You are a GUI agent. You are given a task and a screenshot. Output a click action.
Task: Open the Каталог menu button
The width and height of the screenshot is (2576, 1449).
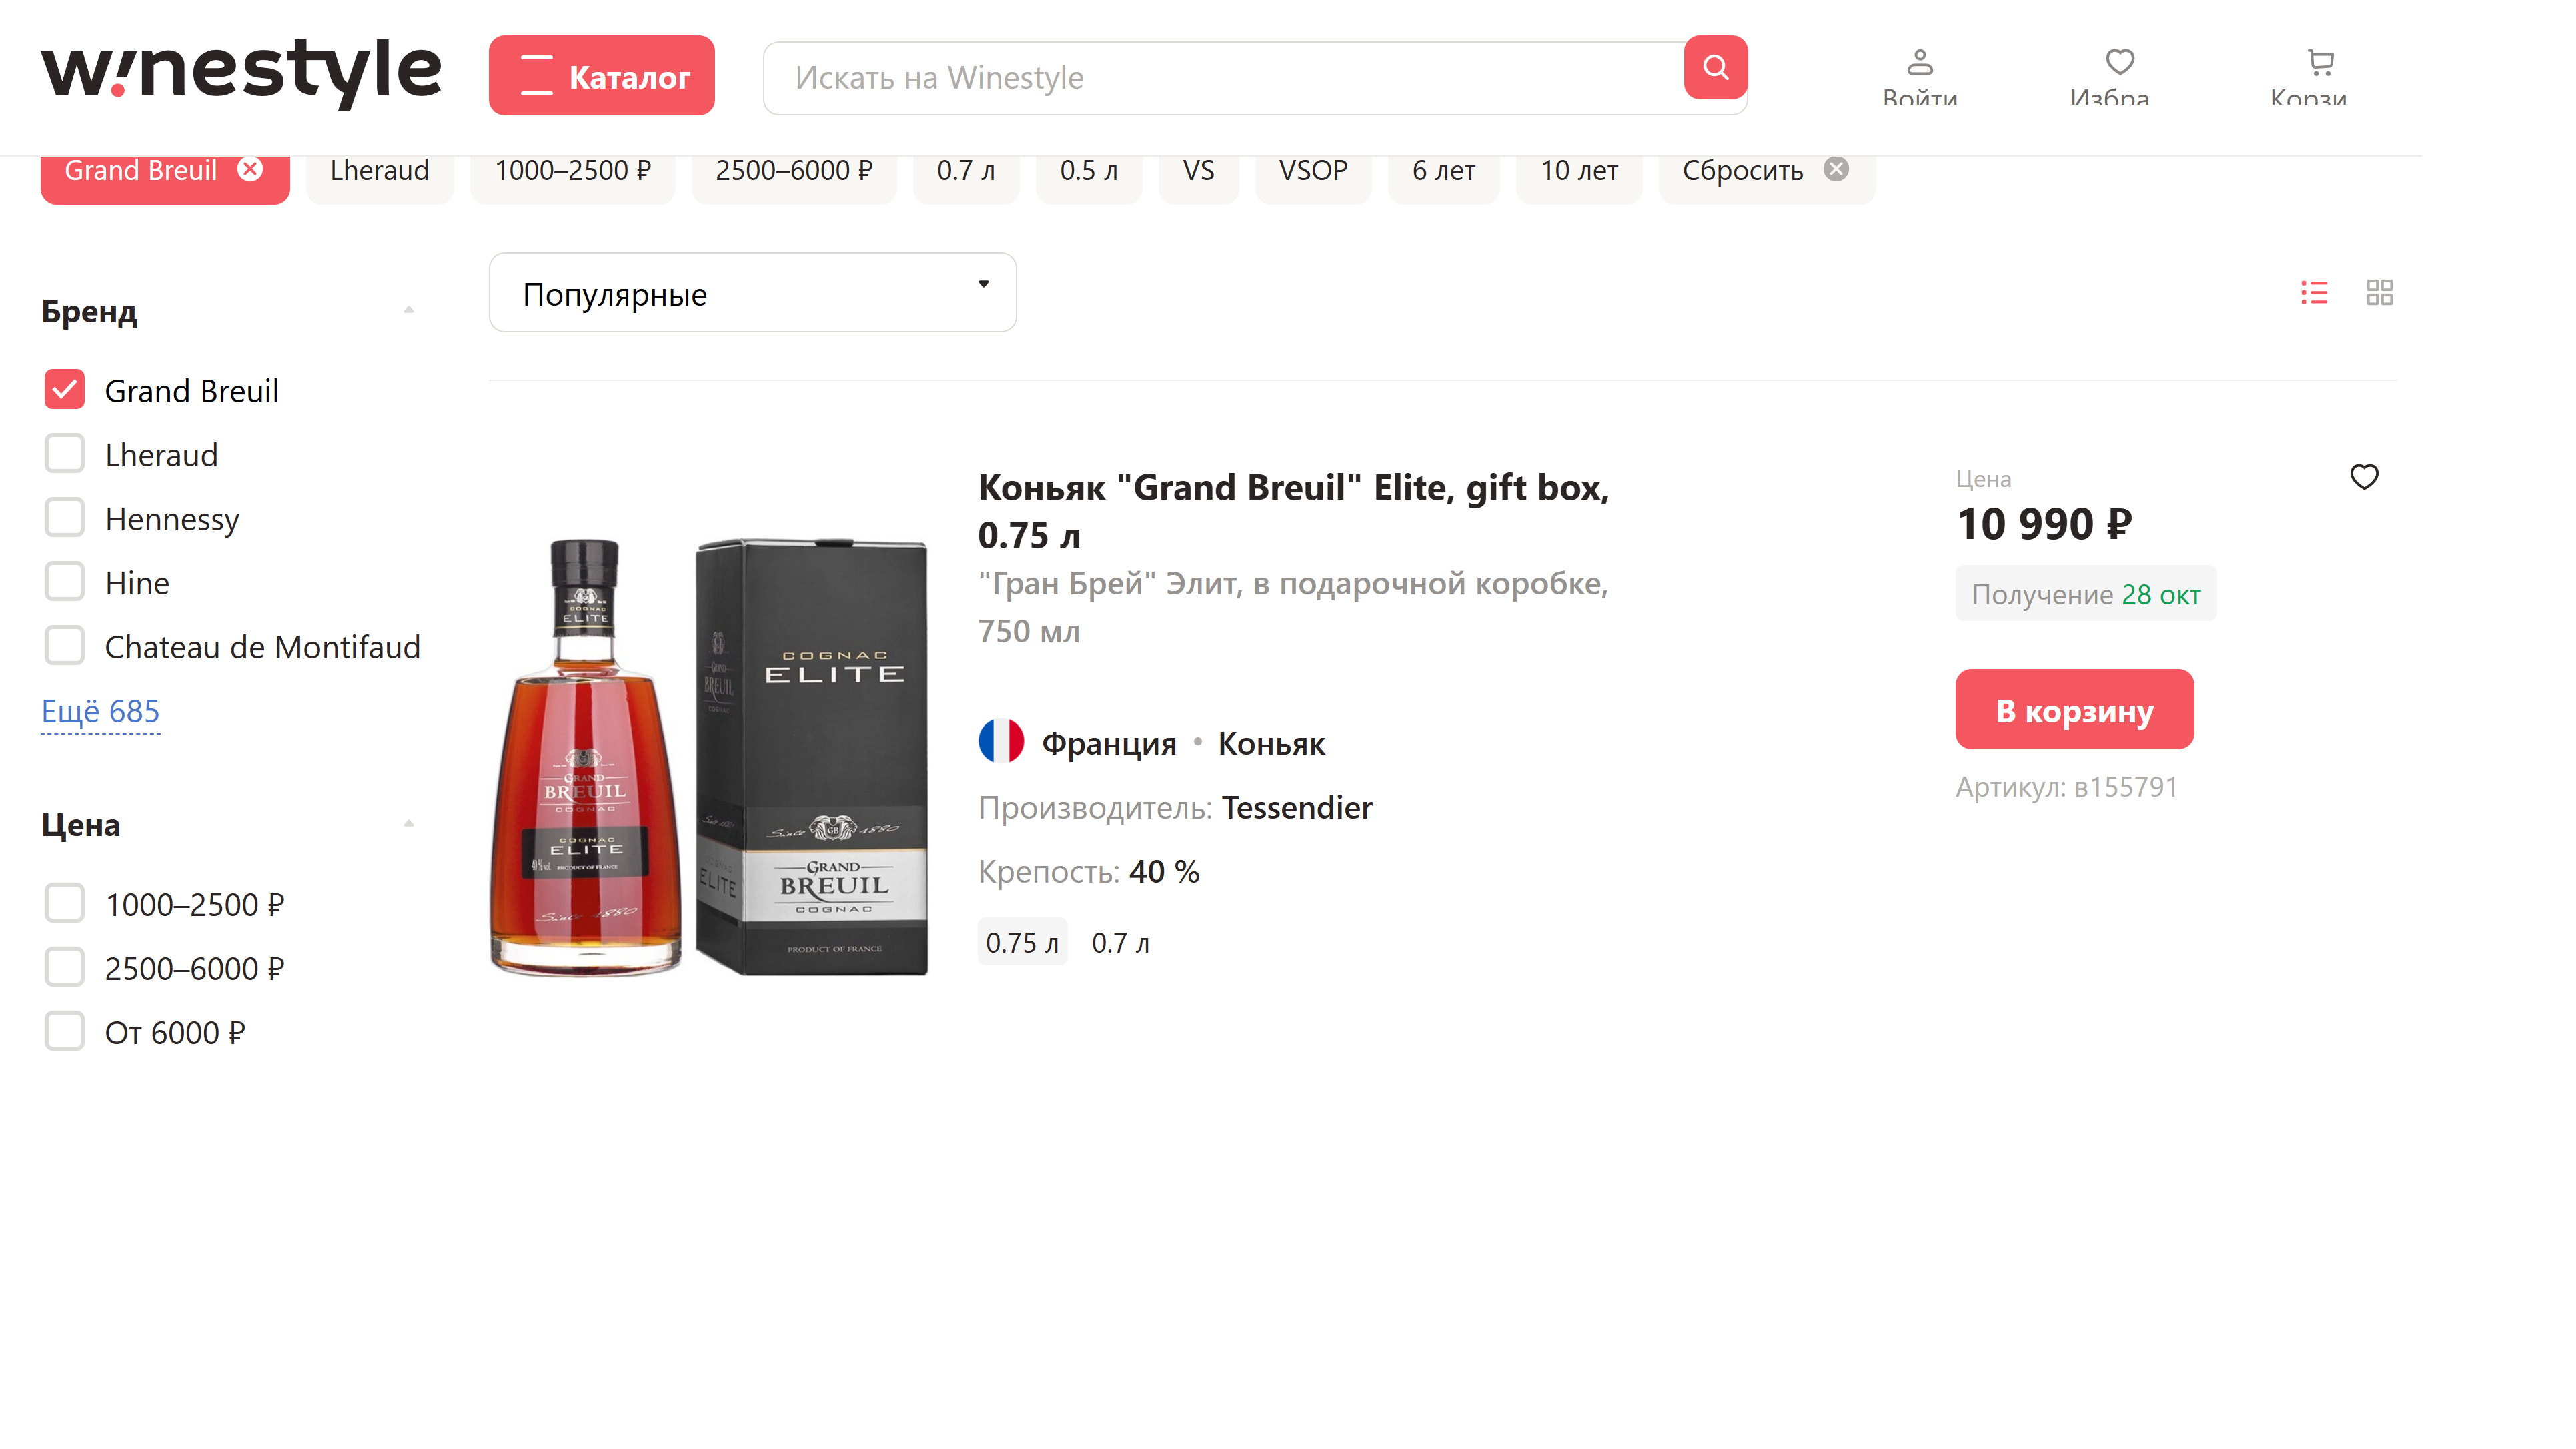(601, 76)
